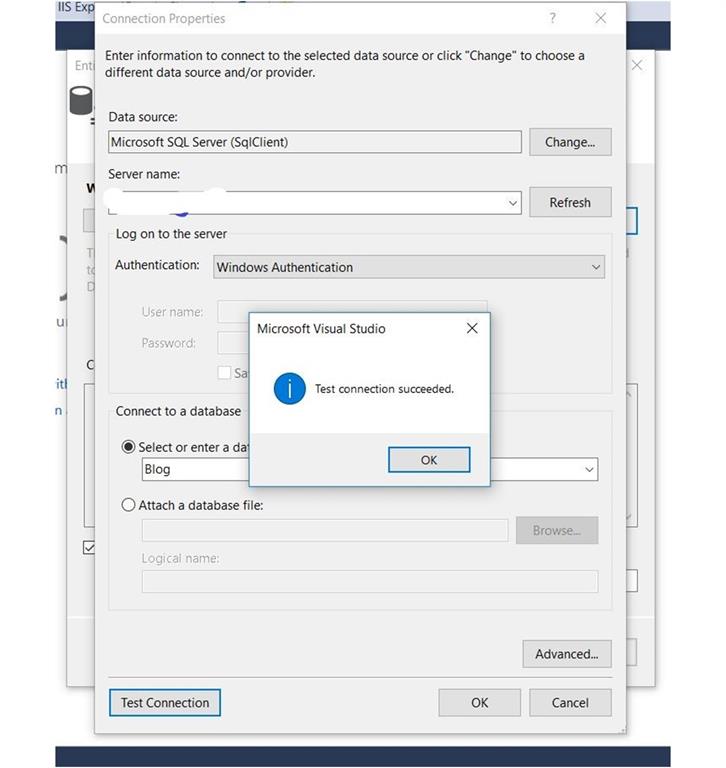Close the Connection Properties dialog

(601, 19)
